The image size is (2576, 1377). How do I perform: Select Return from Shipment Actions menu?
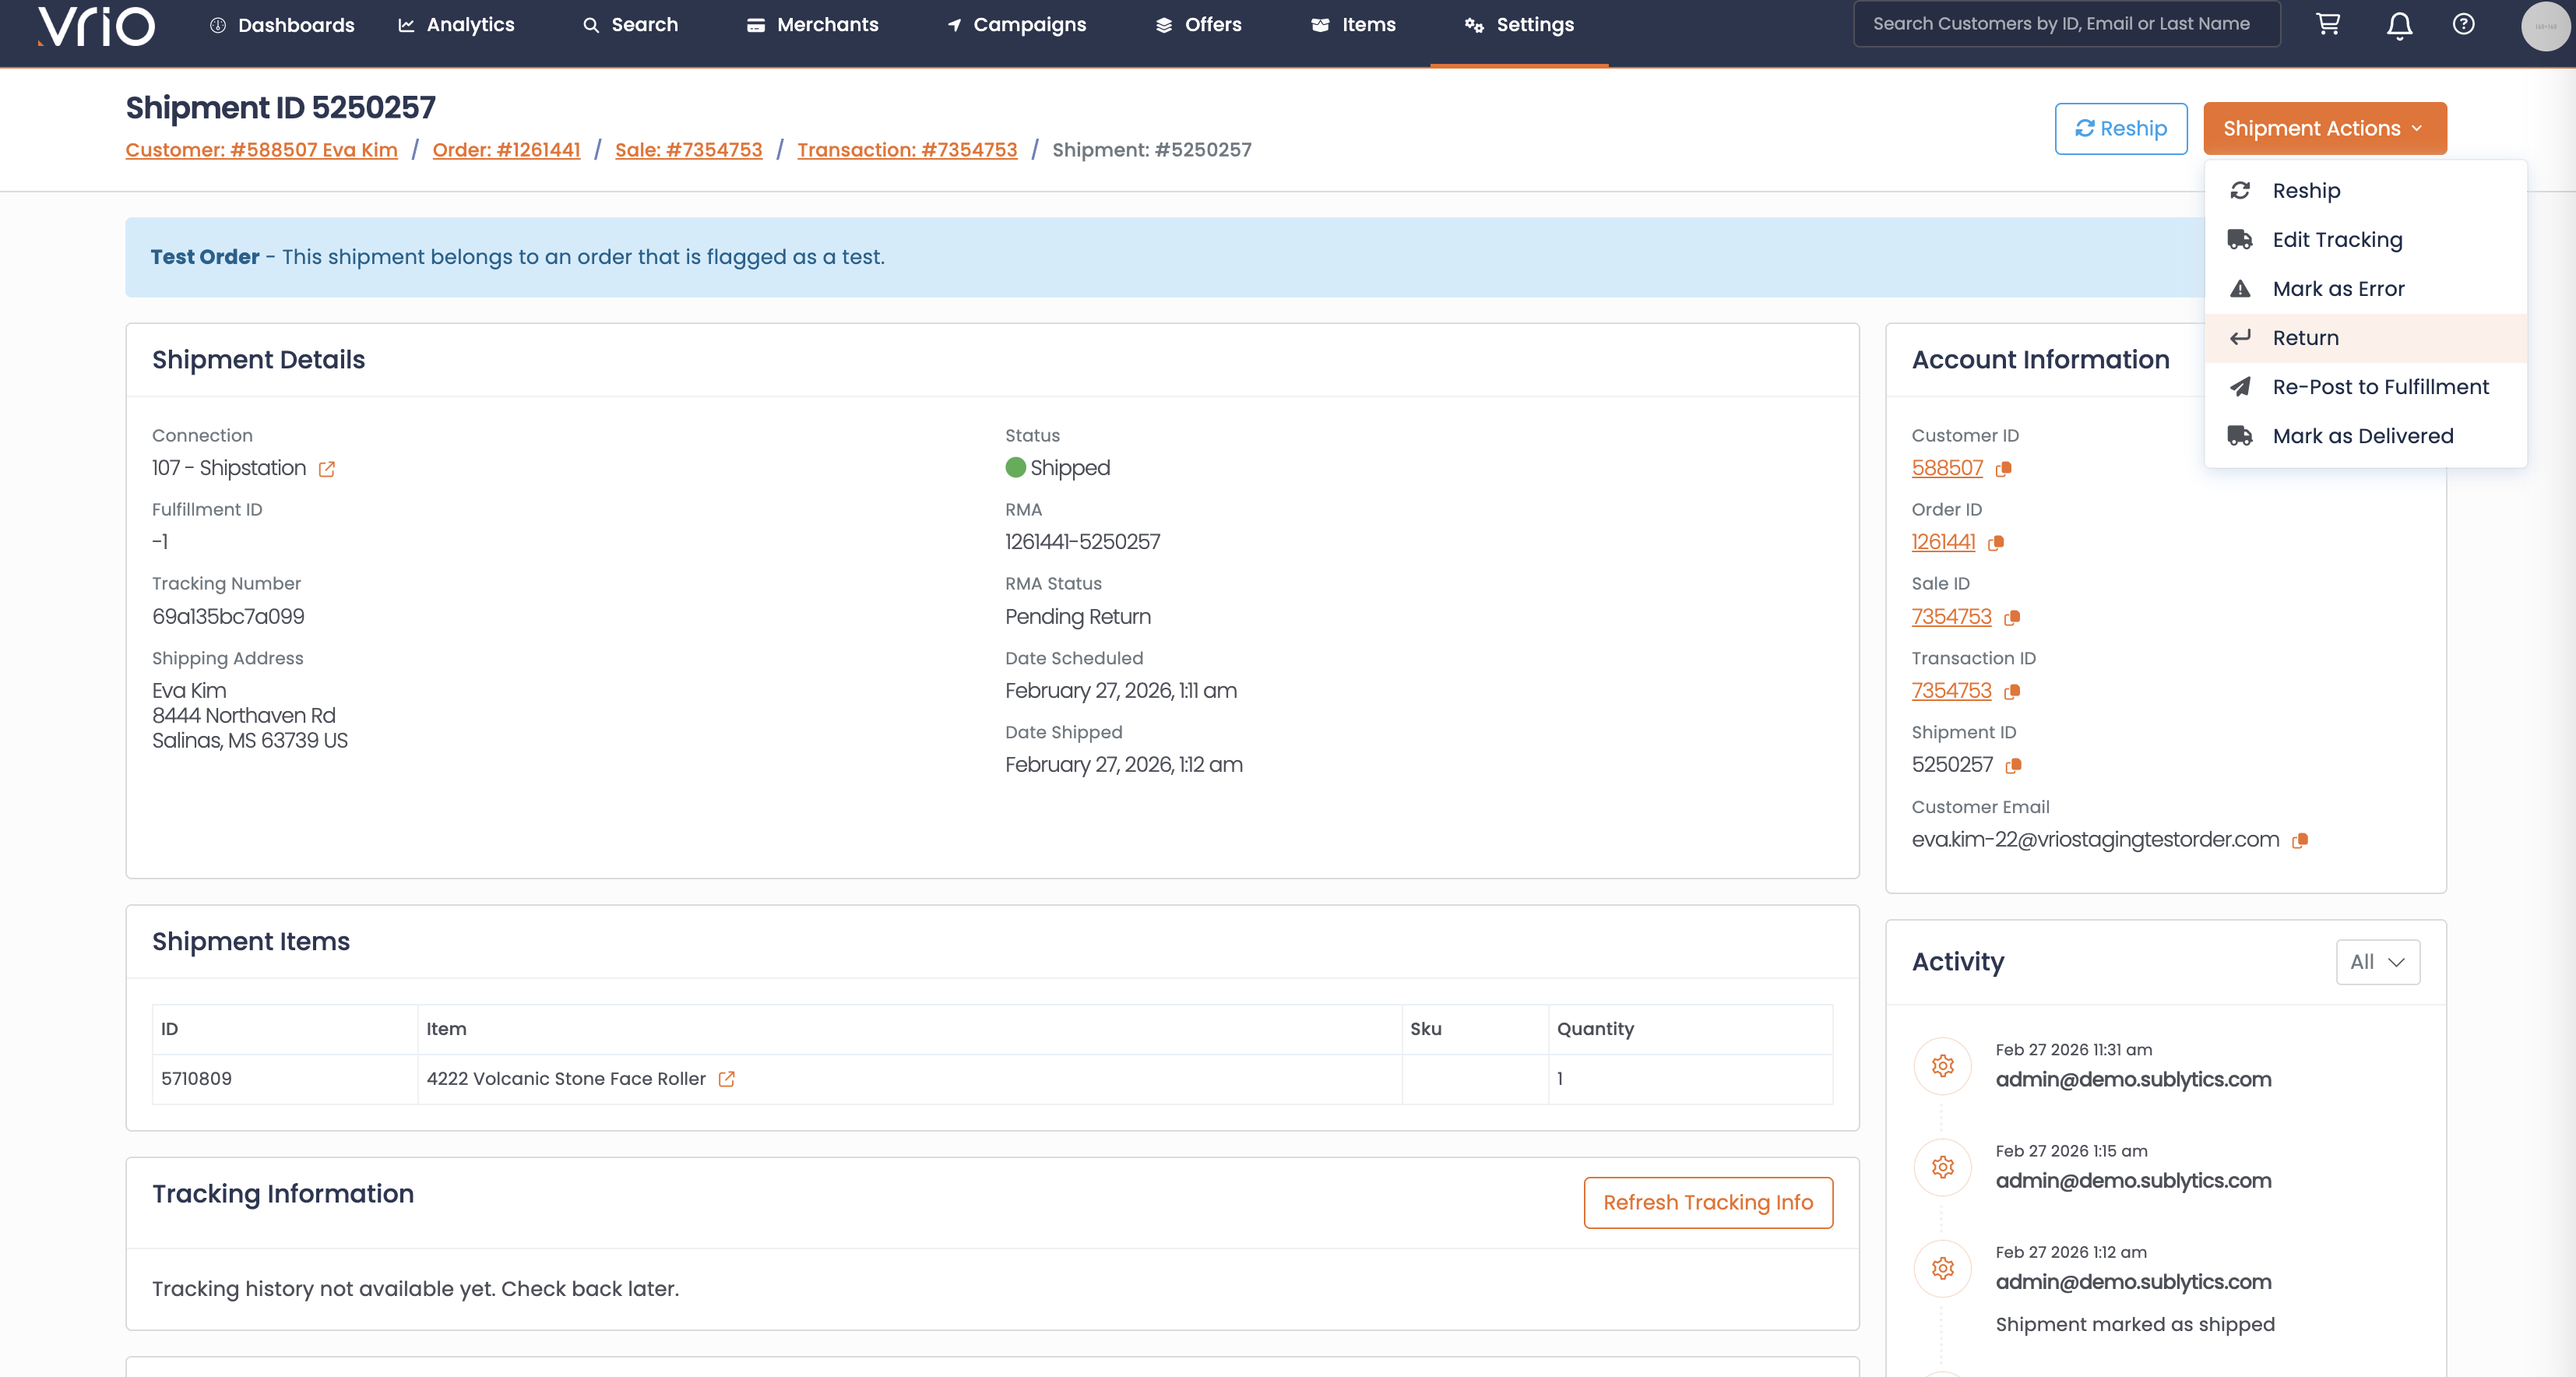(2305, 338)
